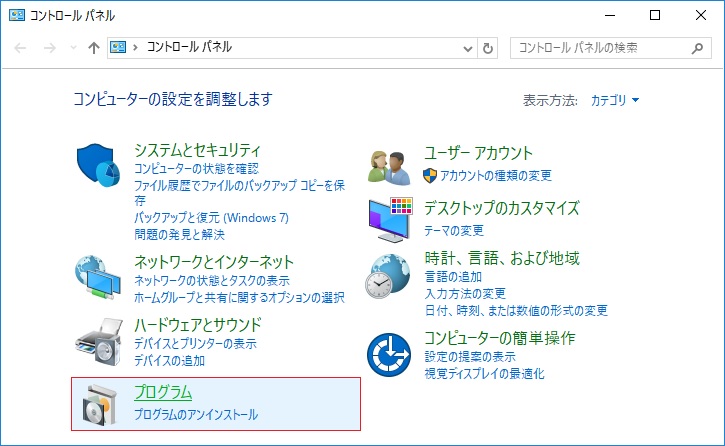This screenshot has height=446, width=725.
Task: Click コンピューターの状態を確認 link
Action: click(x=197, y=169)
